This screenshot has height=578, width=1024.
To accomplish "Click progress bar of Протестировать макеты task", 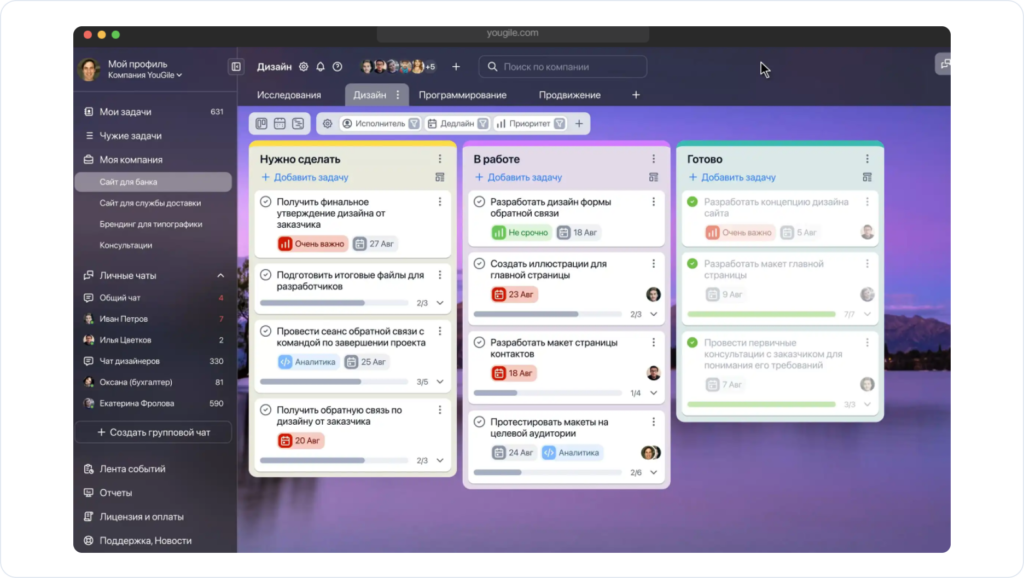I will point(547,472).
